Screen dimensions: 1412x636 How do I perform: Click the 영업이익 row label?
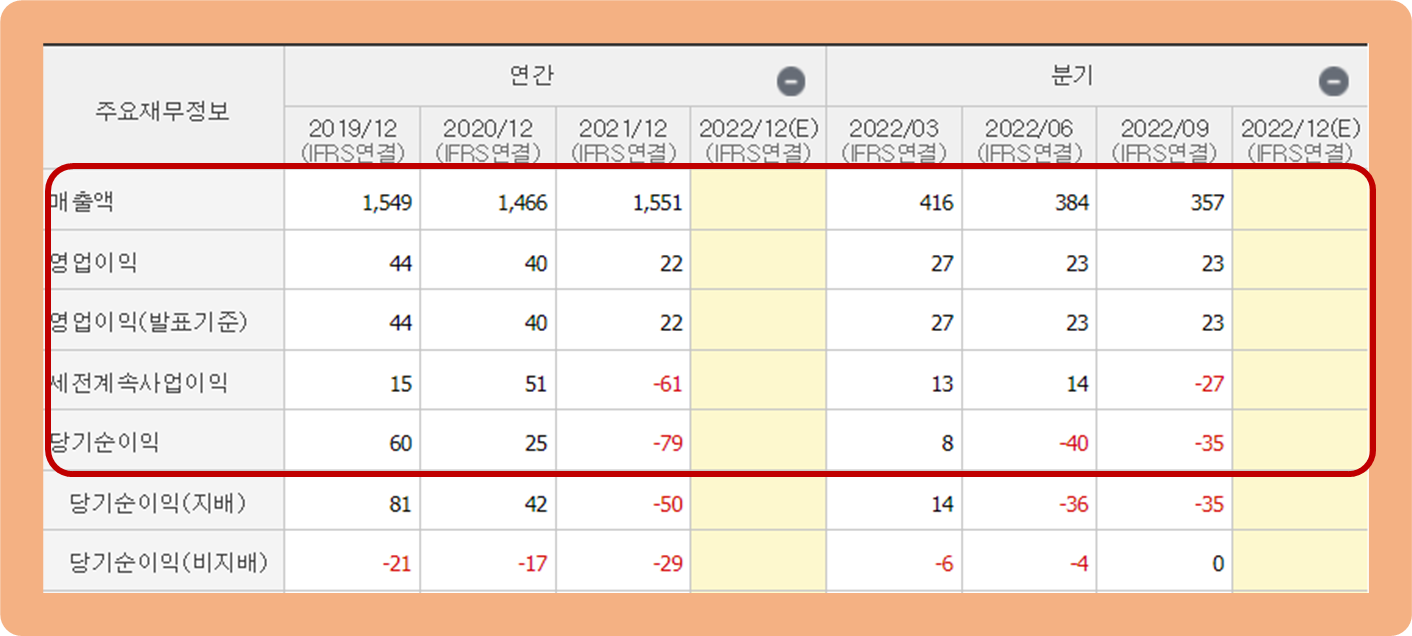93,263
